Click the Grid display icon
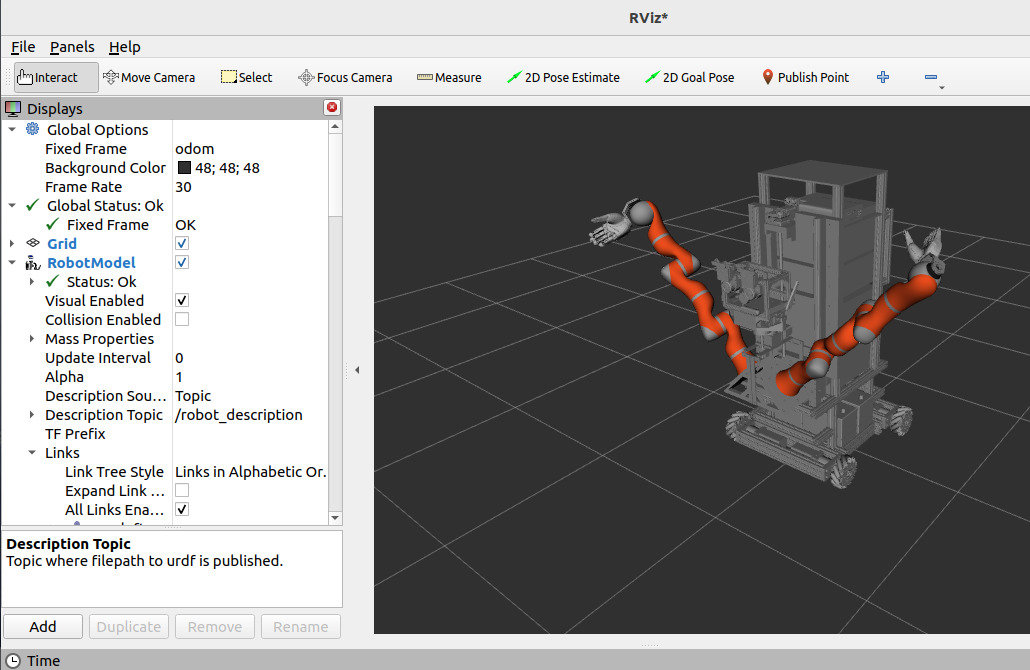Screen dimensions: 1030x670 click(32, 243)
